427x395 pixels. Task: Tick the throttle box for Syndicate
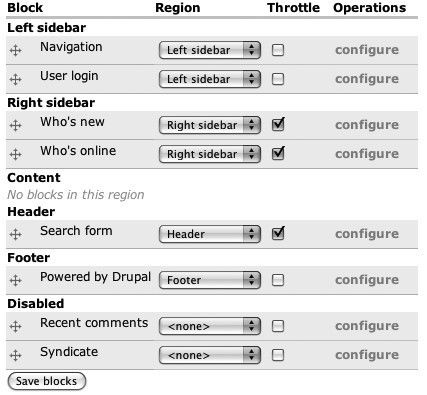click(278, 355)
